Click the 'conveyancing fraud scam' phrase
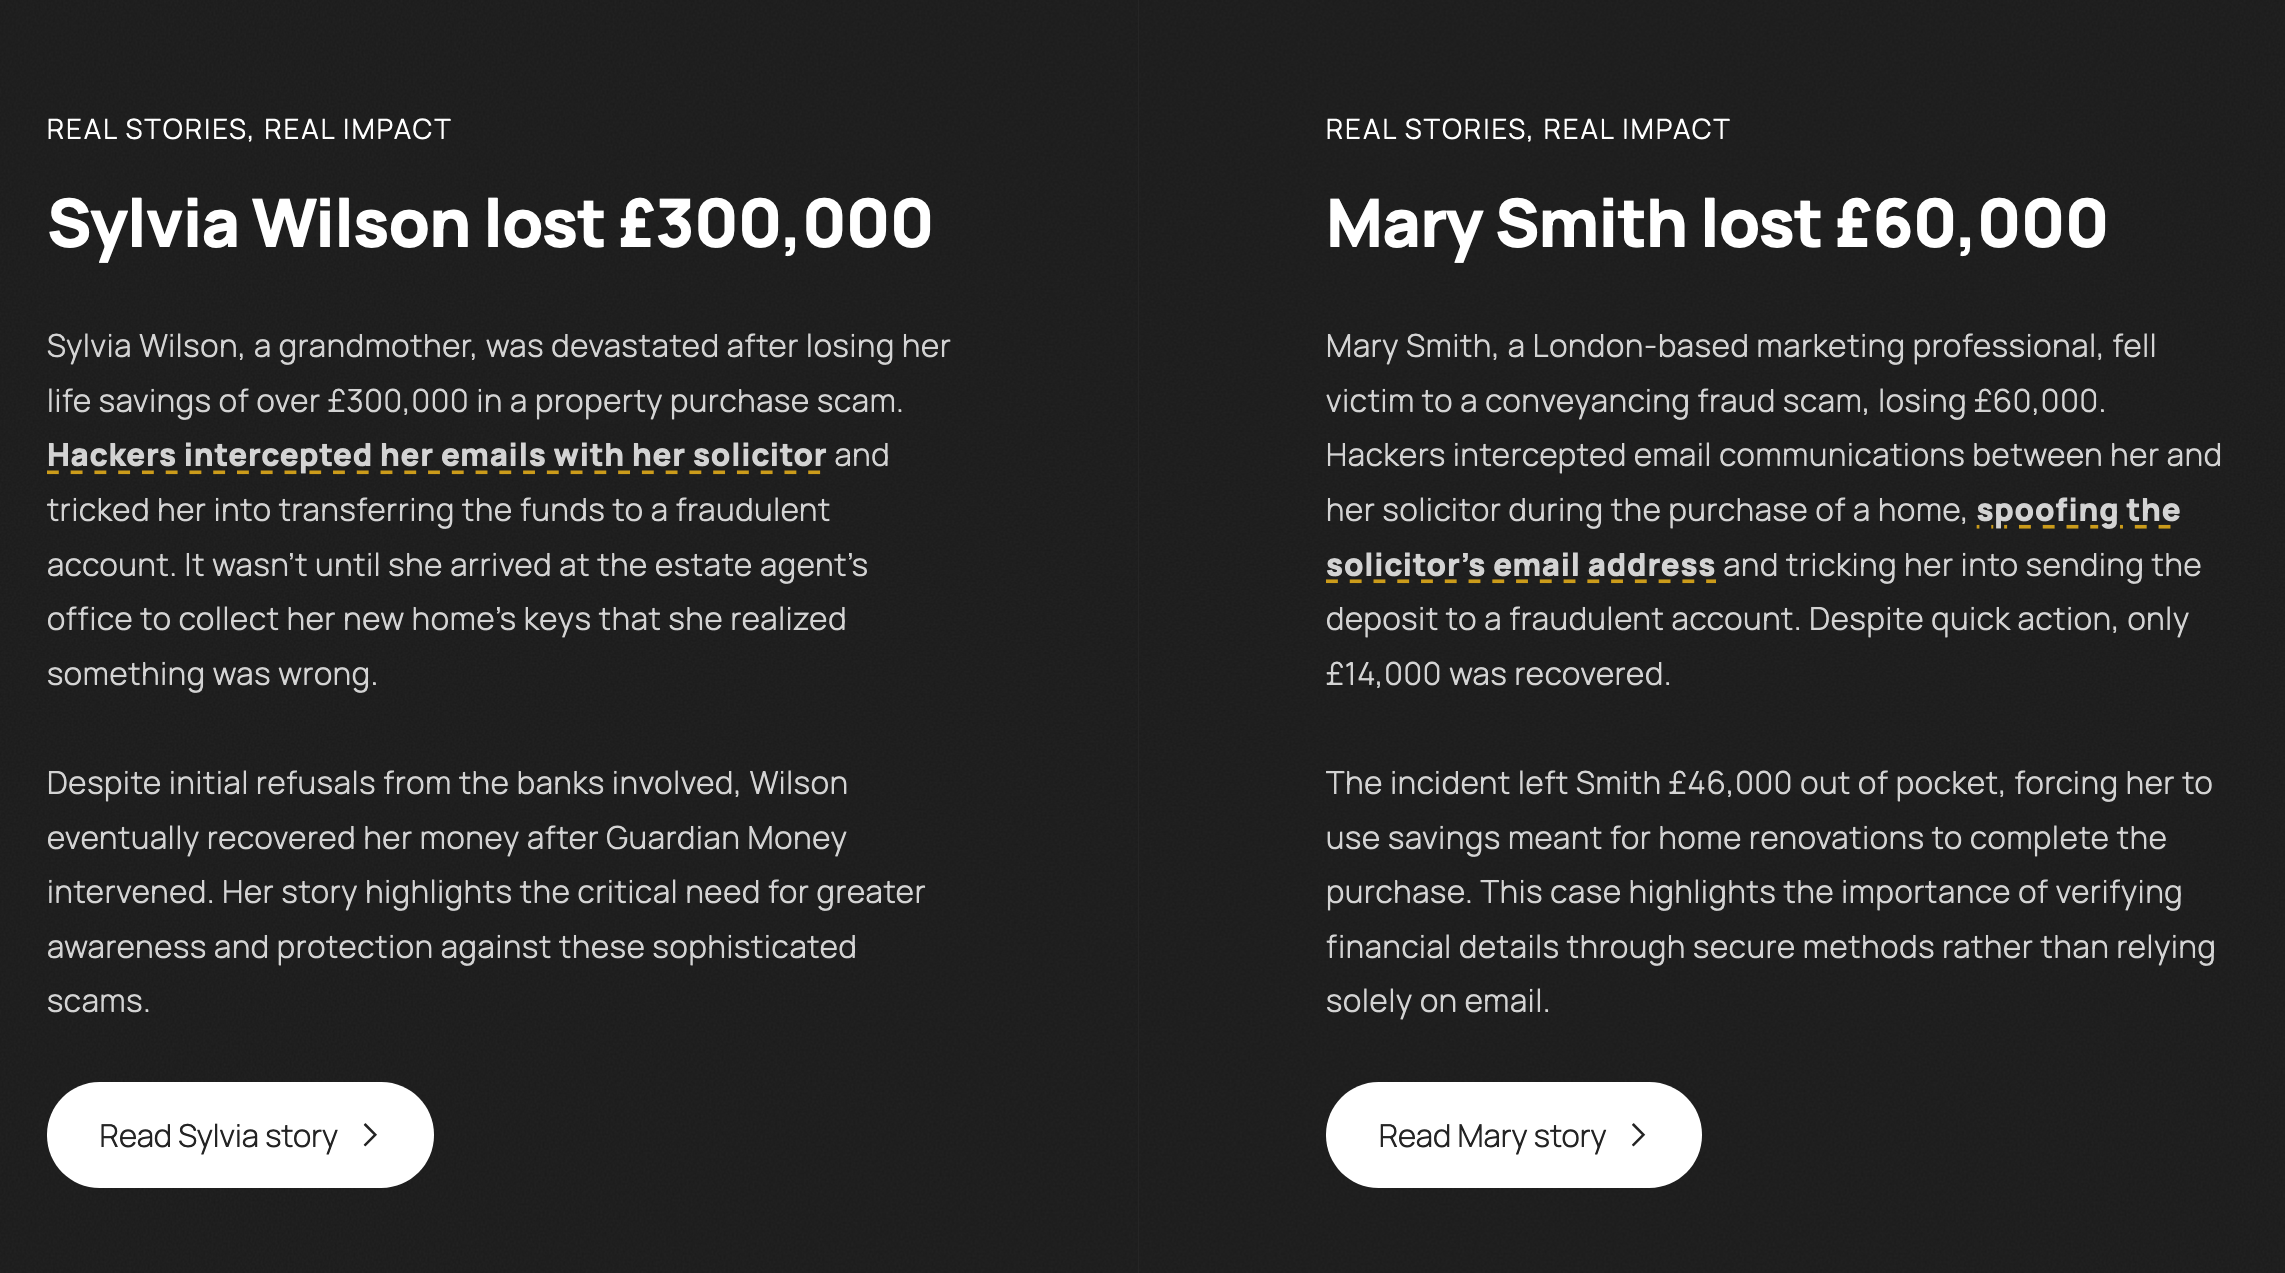The width and height of the screenshot is (2285, 1273). coord(1674,402)
